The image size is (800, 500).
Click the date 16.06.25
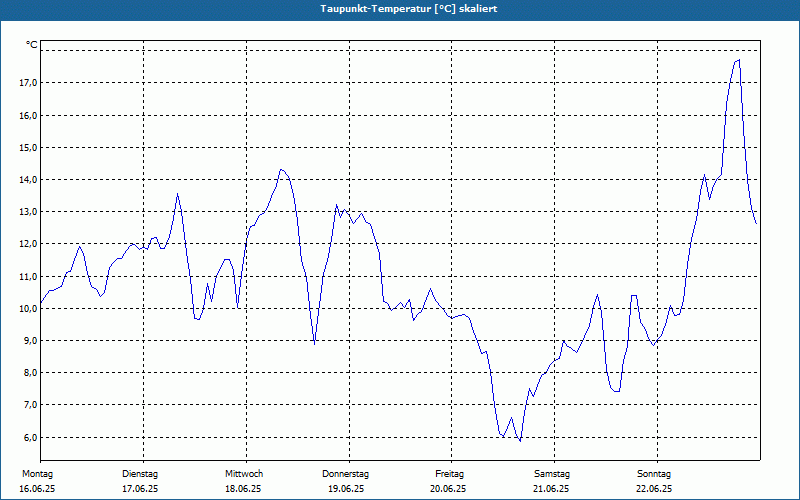tap(37, 489)
